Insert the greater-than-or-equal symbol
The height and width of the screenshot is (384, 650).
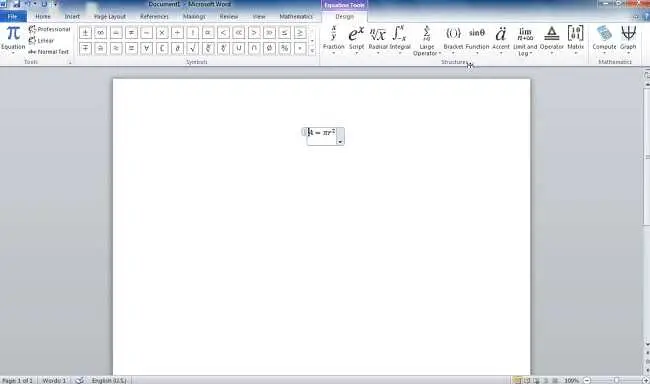click(300, 33)
